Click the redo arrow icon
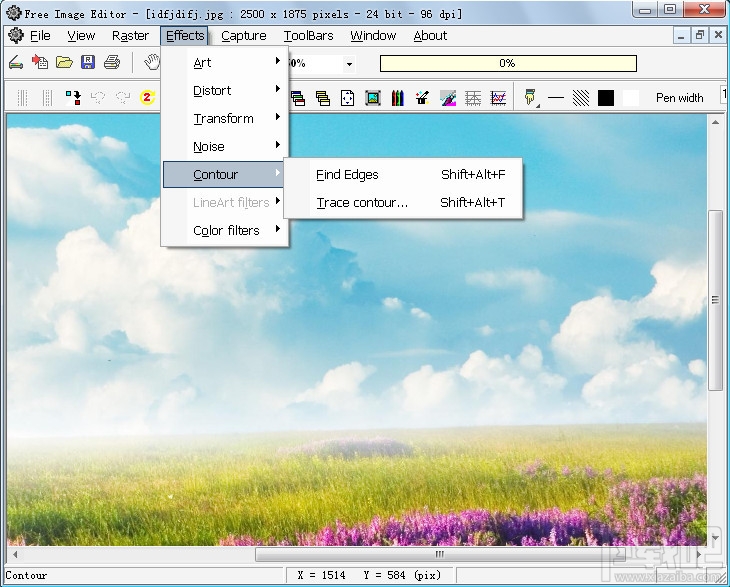 pyautogui.click(x=123, y=98)
